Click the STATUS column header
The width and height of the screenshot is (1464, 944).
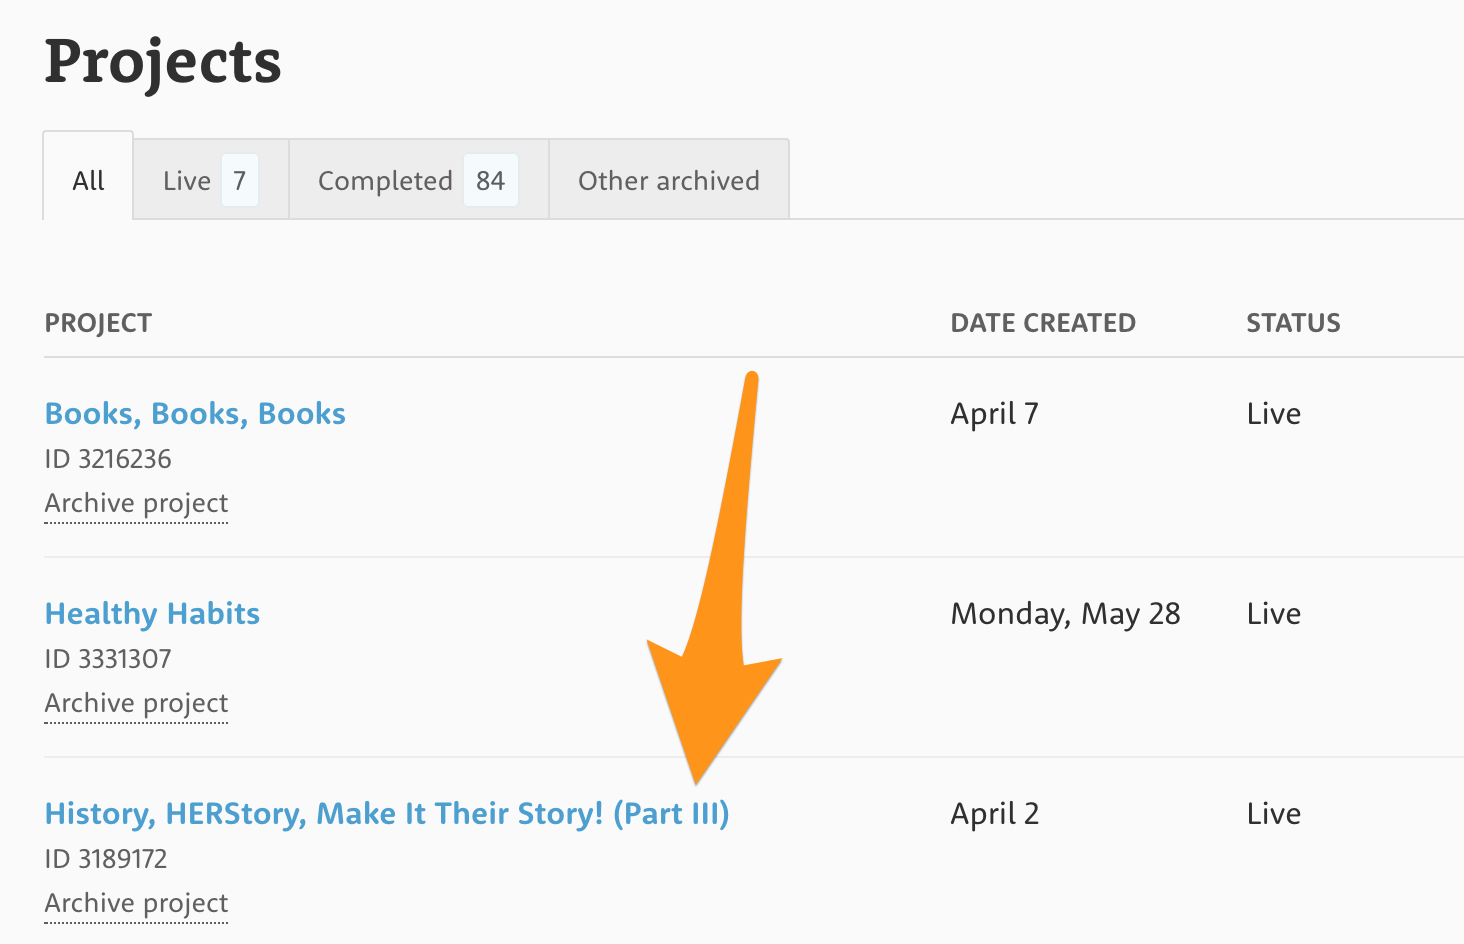[x=1293, y=323]
